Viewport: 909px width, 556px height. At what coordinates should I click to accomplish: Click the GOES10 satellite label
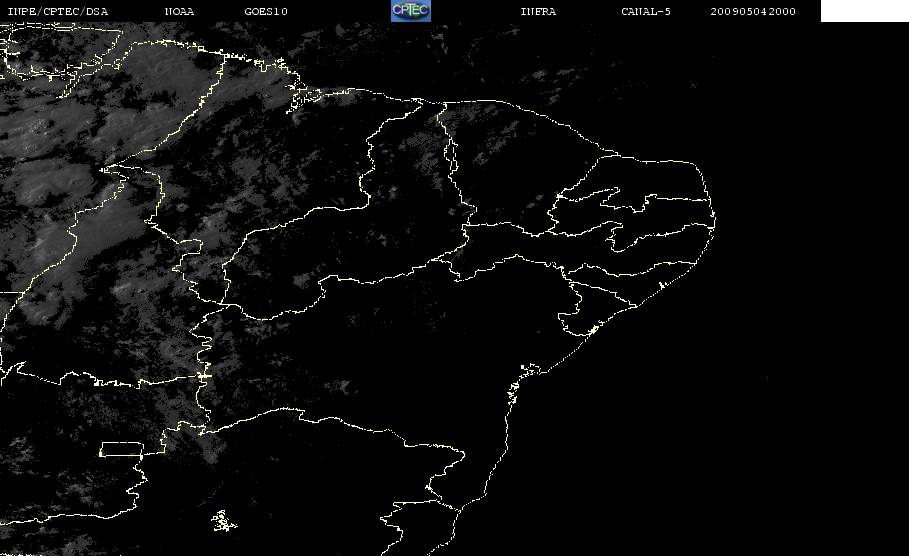[266, 11]
